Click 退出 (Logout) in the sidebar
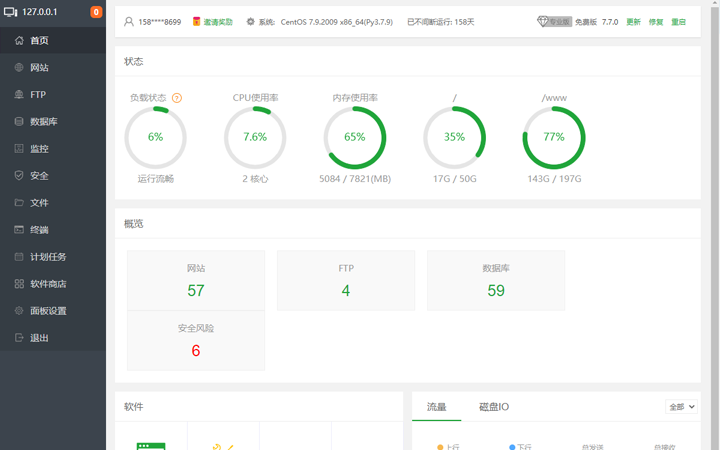 tap(39, 338)
